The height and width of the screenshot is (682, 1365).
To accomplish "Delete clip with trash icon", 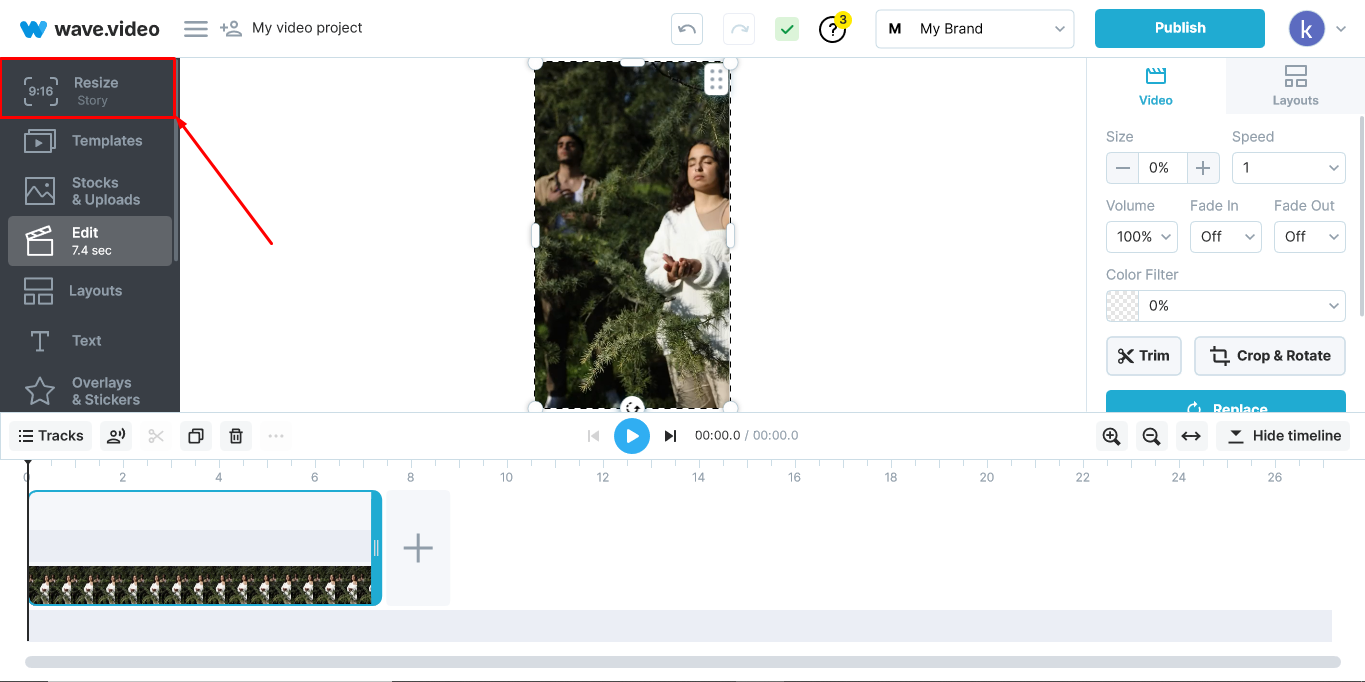I will click(x=236, y=436).
